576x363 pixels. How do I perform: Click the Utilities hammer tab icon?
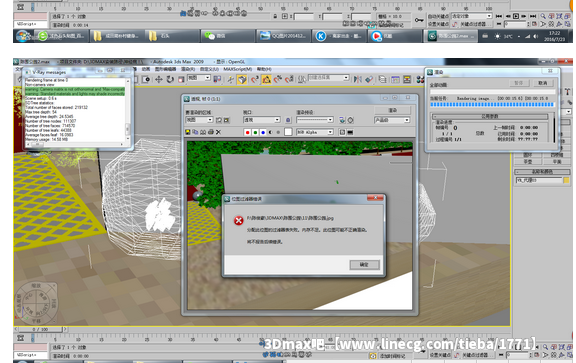[x=568, y=92]
